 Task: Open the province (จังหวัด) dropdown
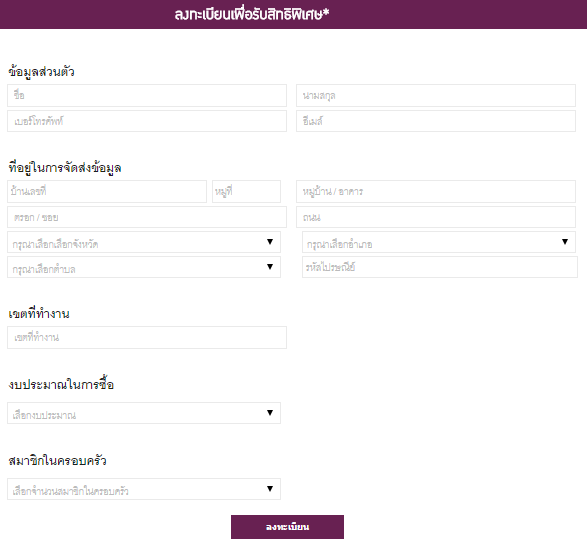point(144,242)
